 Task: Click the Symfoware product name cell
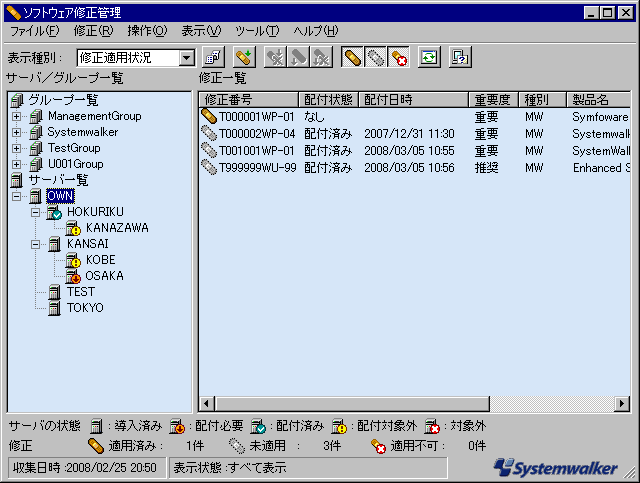(x=600, y=117)
